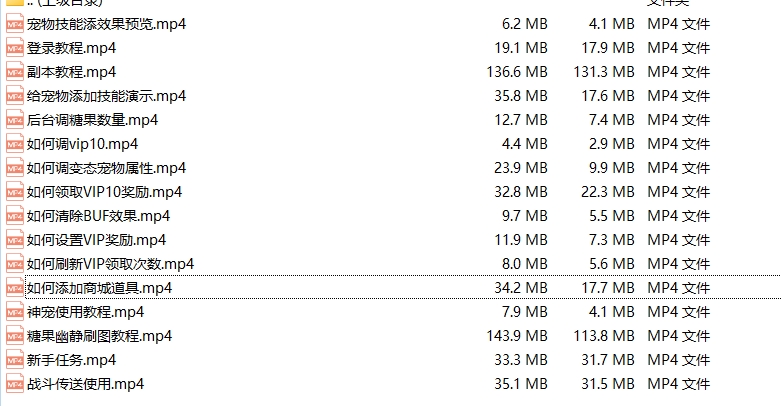Select the MP4 icon for 如何清除BUF效果.mp4
The image size is (781, 406).
pyautogui.click(x=14, y=216)
